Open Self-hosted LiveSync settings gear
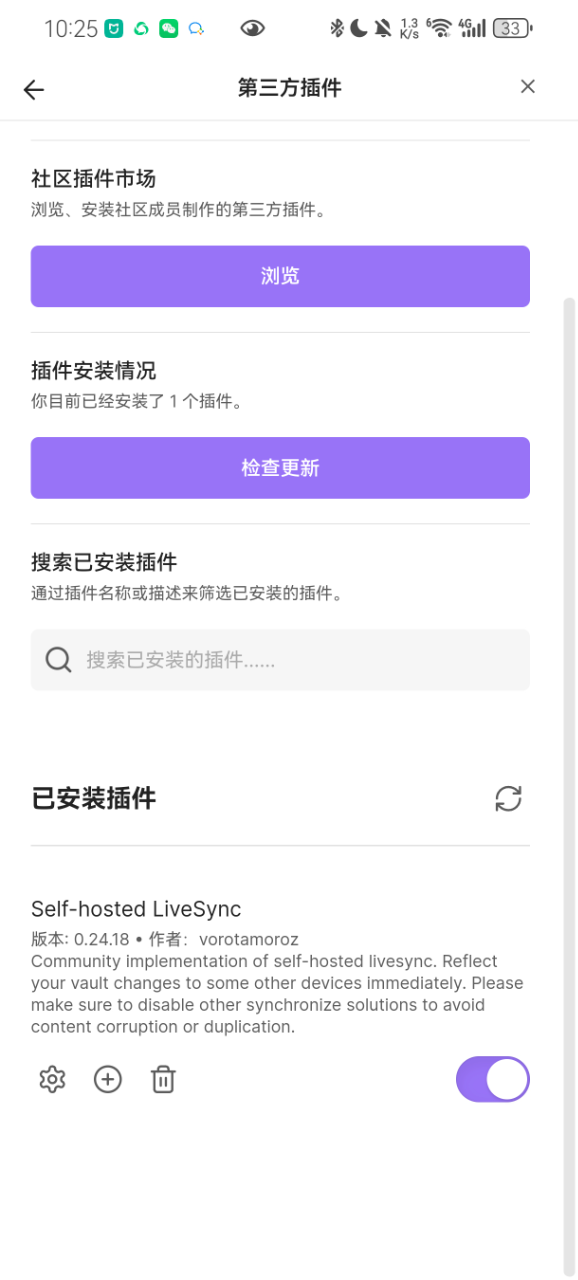The width and height of the screenshot is (578, 1280). (x=52, y=1079)
